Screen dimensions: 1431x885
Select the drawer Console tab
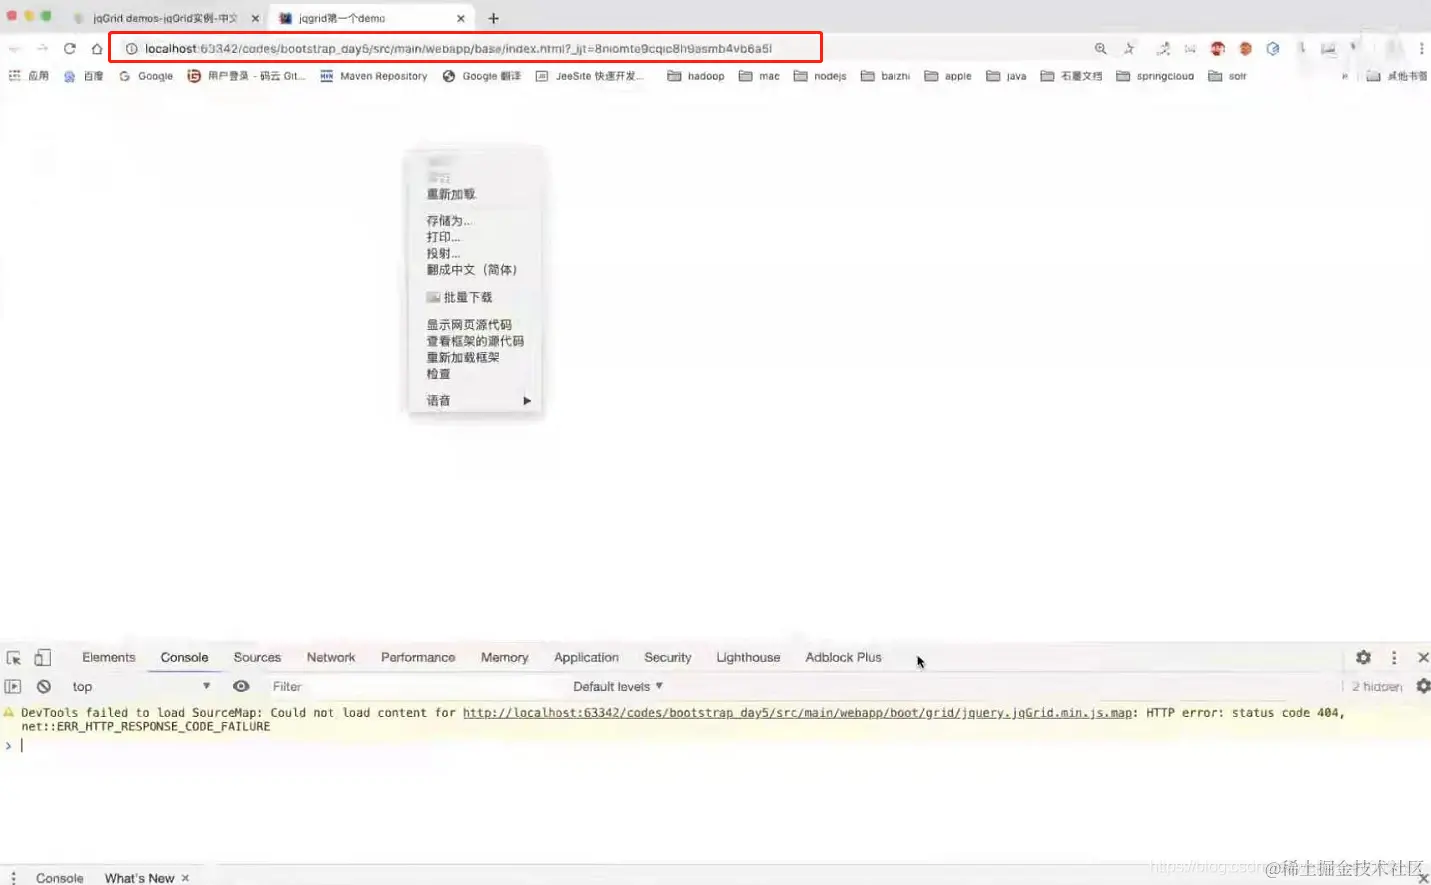click(x=59, y=878)
